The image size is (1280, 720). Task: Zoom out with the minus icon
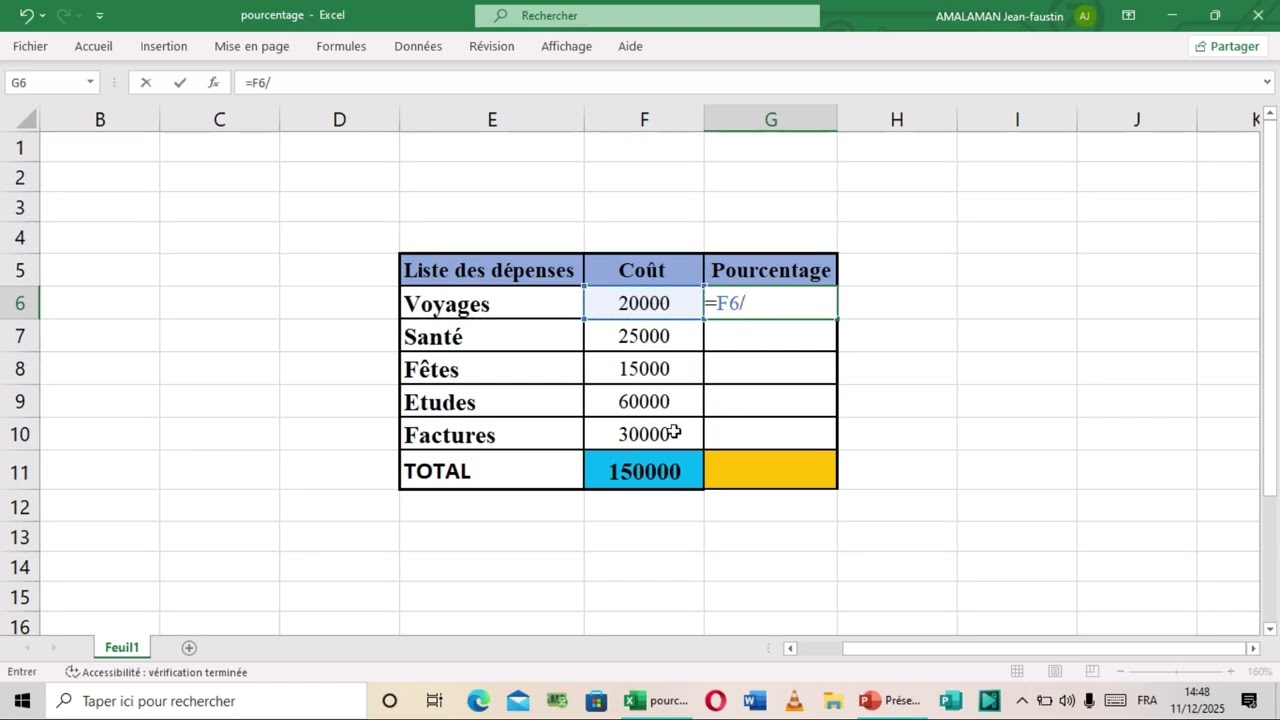click(x=1121, y=672)
